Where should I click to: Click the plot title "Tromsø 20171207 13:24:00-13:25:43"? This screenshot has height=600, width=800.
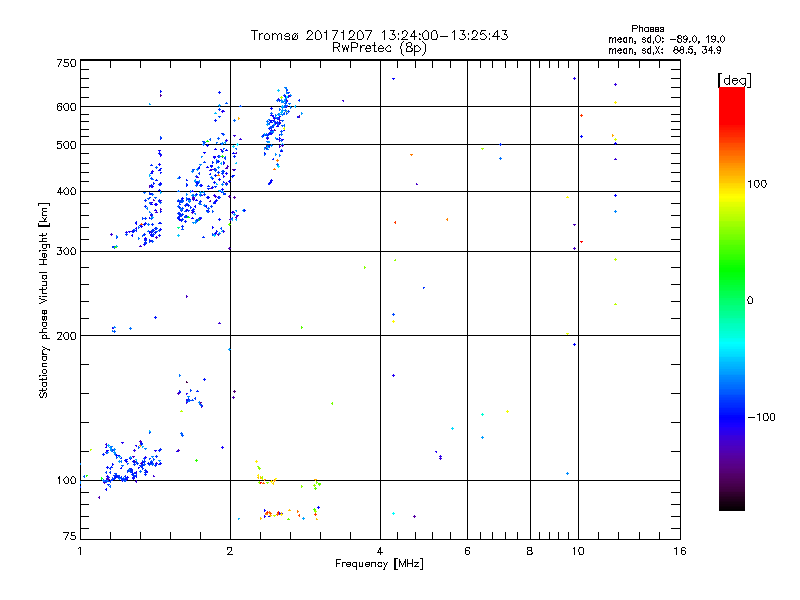point(380,35)
